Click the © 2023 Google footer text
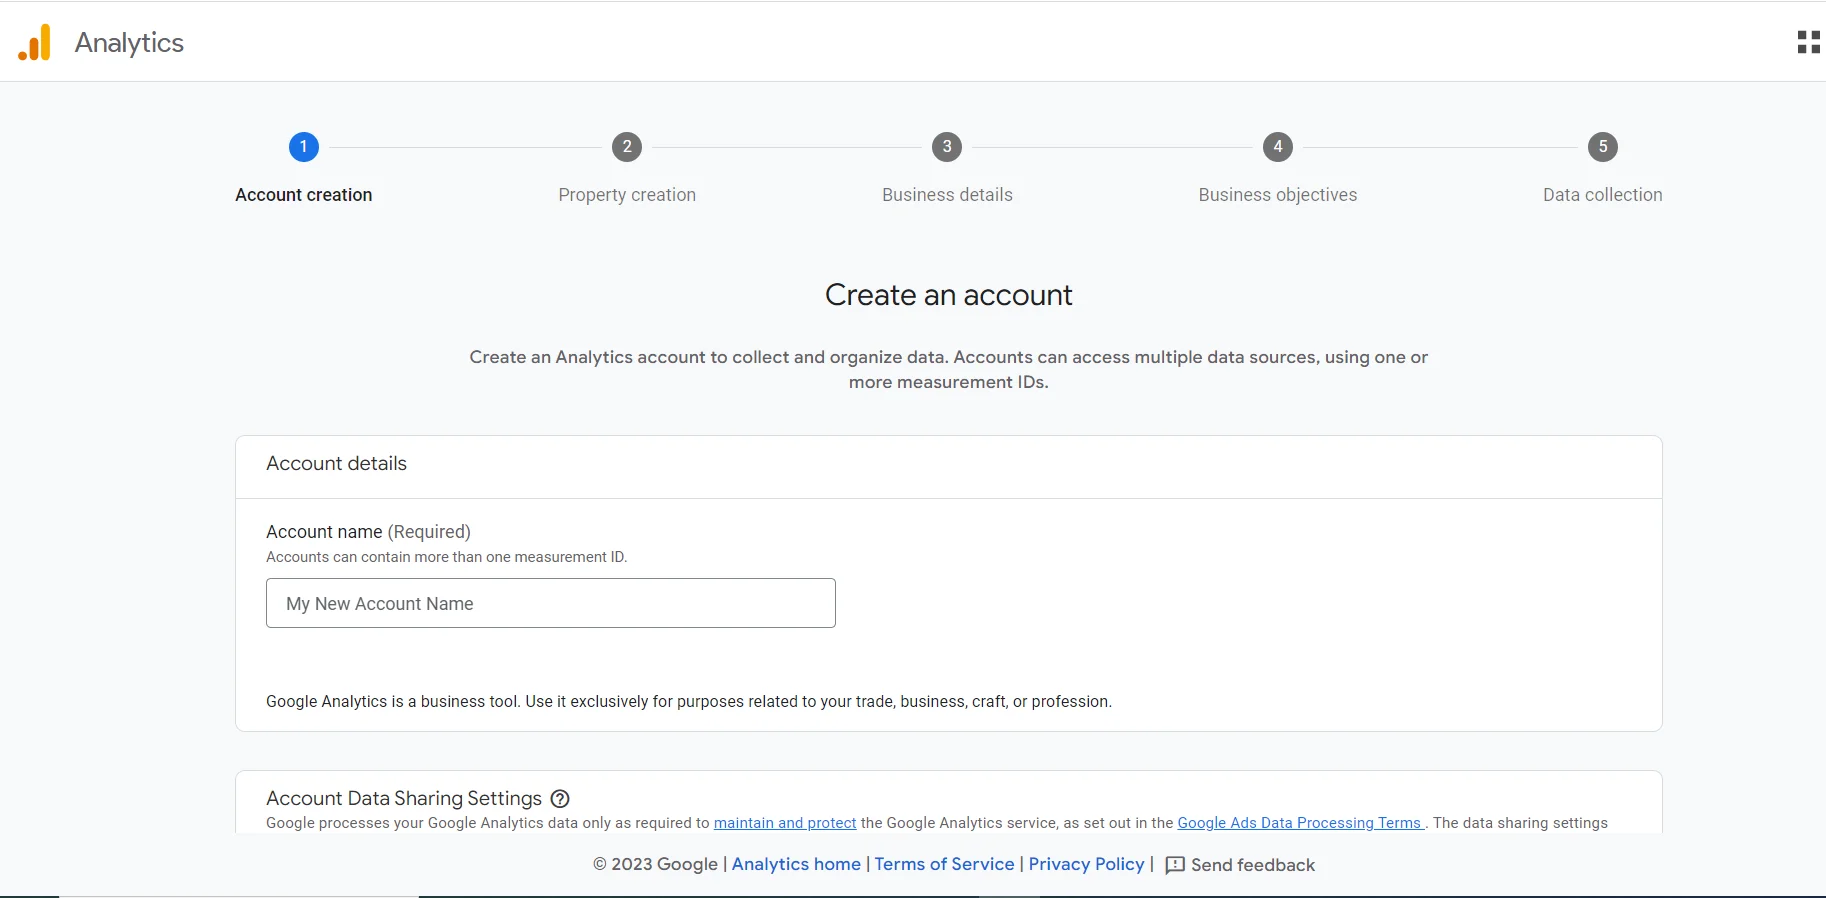The image size is (1826, 898). 655,864
